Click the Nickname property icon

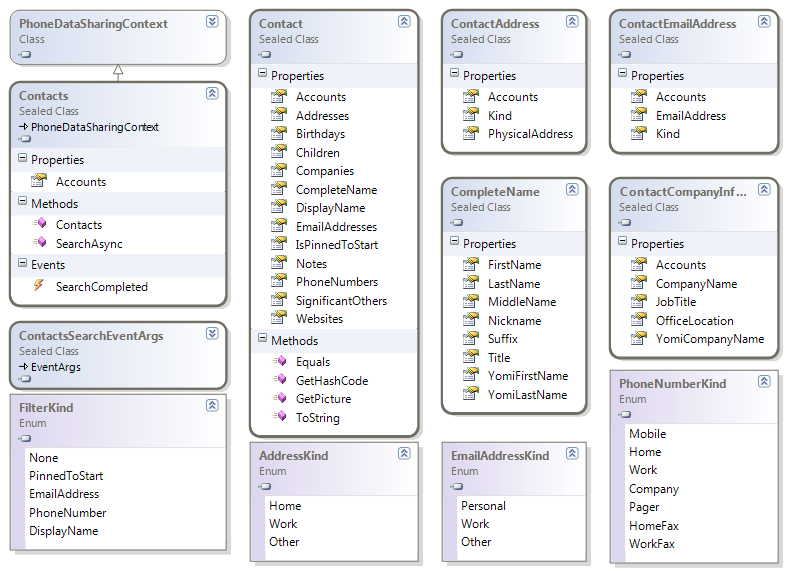coord(470,319)
